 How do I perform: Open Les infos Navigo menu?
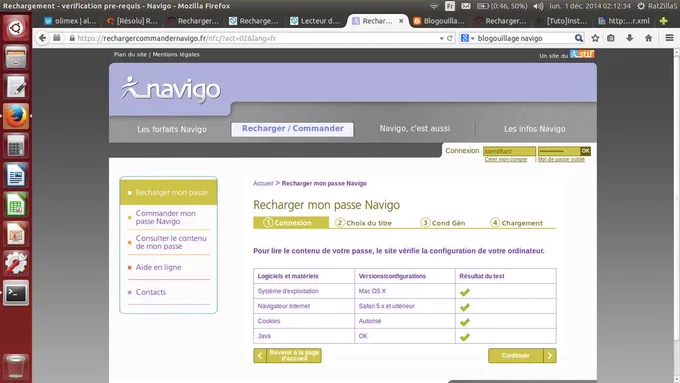(534, 129)
